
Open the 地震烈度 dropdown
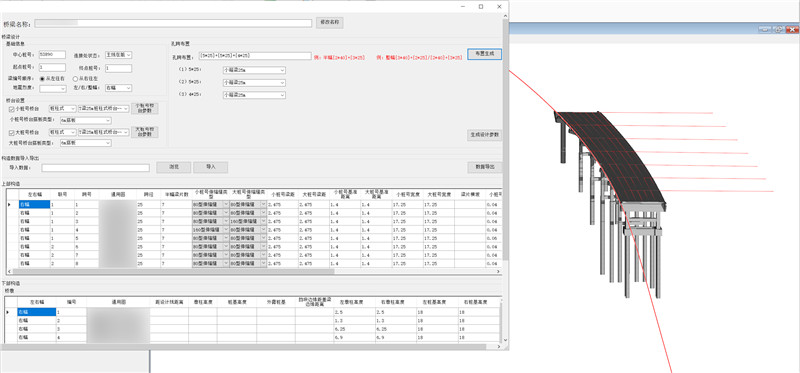click(53, 88)
